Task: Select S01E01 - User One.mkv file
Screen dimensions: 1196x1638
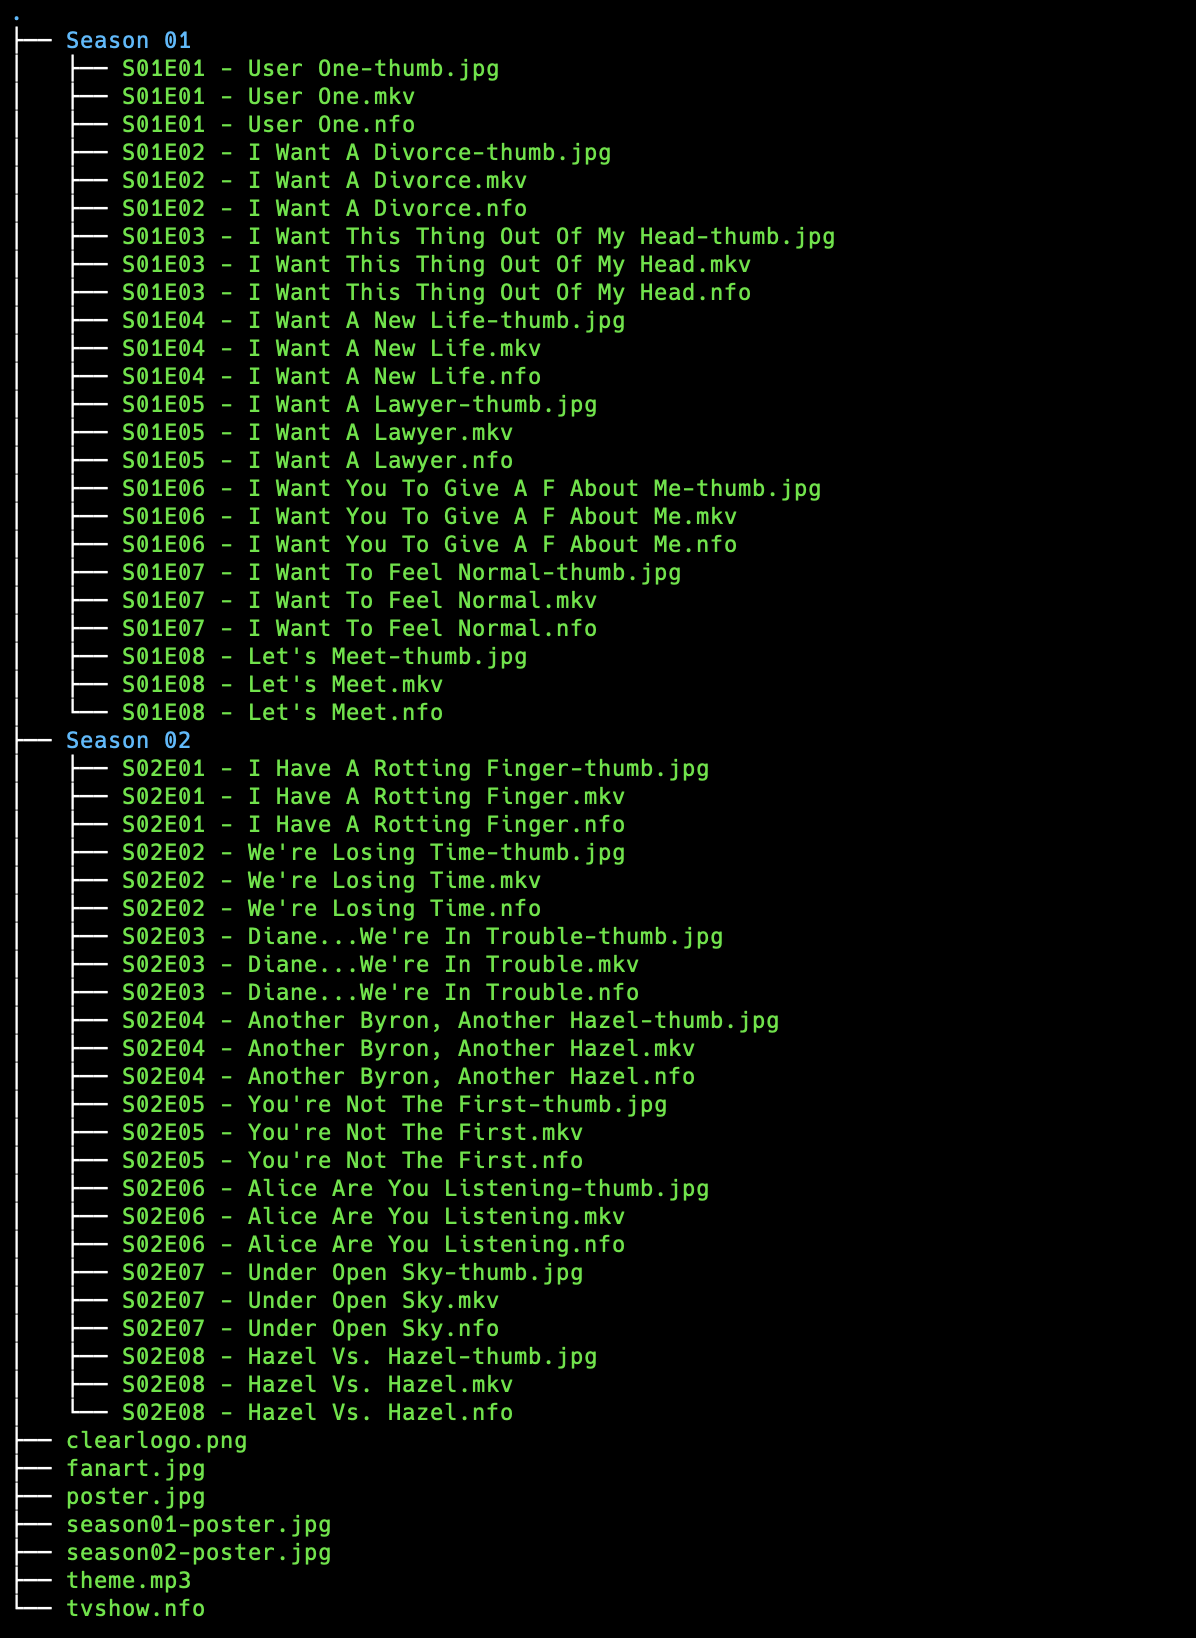Action: click(x=268, y=97)
